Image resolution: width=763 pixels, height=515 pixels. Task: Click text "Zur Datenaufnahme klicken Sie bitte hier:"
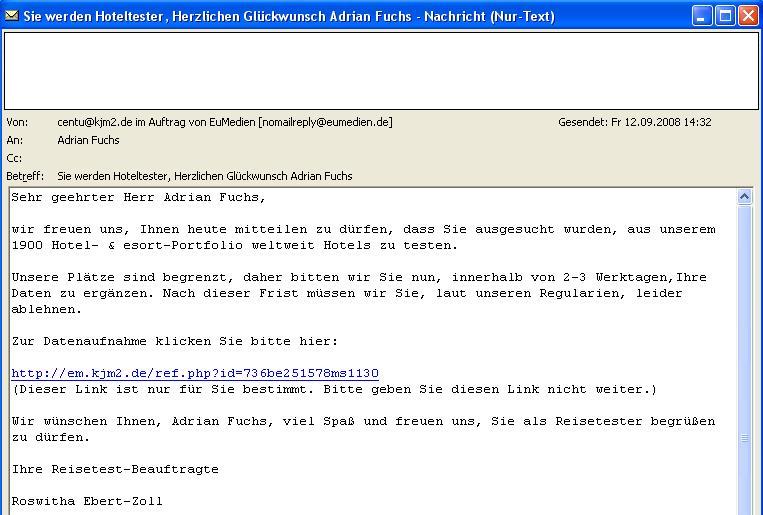pyautogui.click(x=175, y=342)
